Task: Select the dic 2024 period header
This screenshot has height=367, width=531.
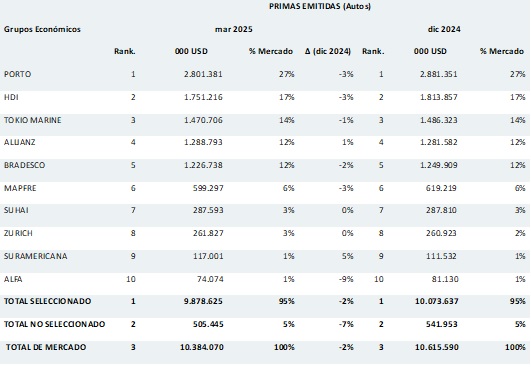Action: 444,29
